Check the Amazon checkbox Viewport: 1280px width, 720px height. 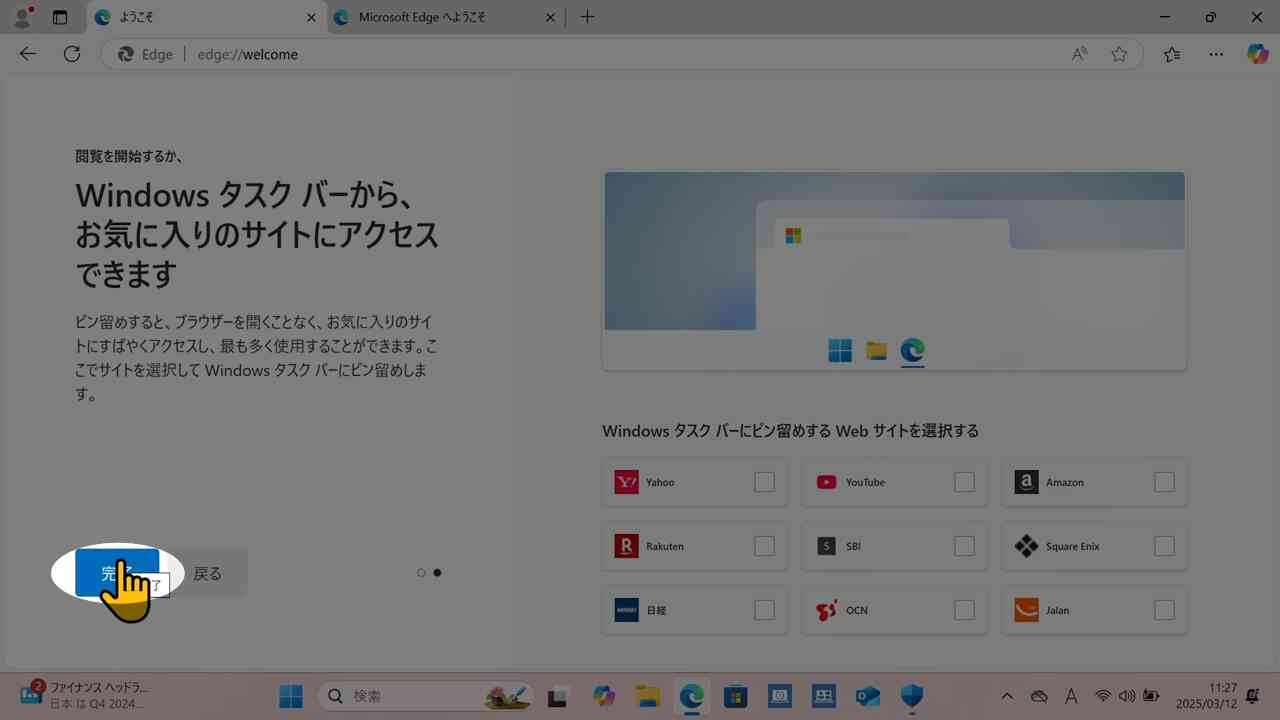tap(1164, 482)
